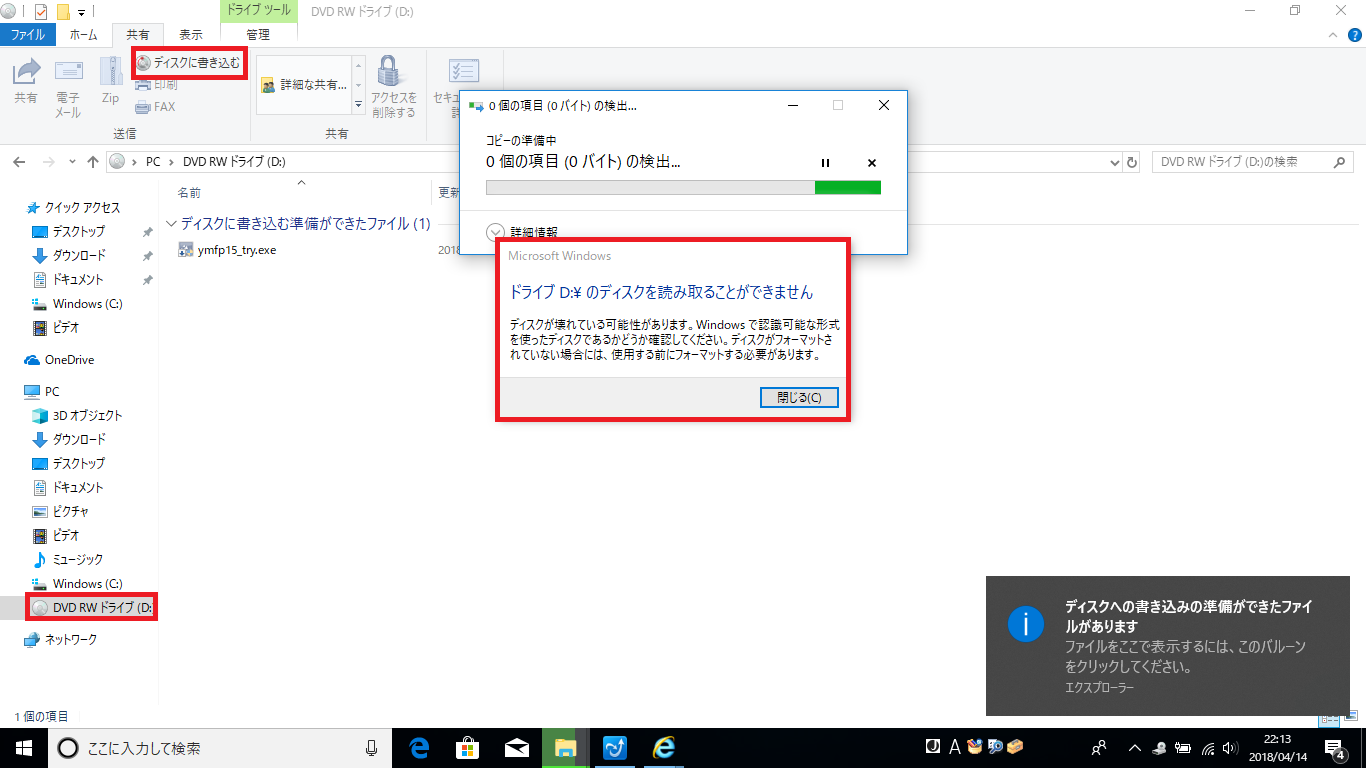Select the ディスクに書き込む (Burn to disc) icon
Viewport: 1366px width, 768px height.
tap(190, 62)
